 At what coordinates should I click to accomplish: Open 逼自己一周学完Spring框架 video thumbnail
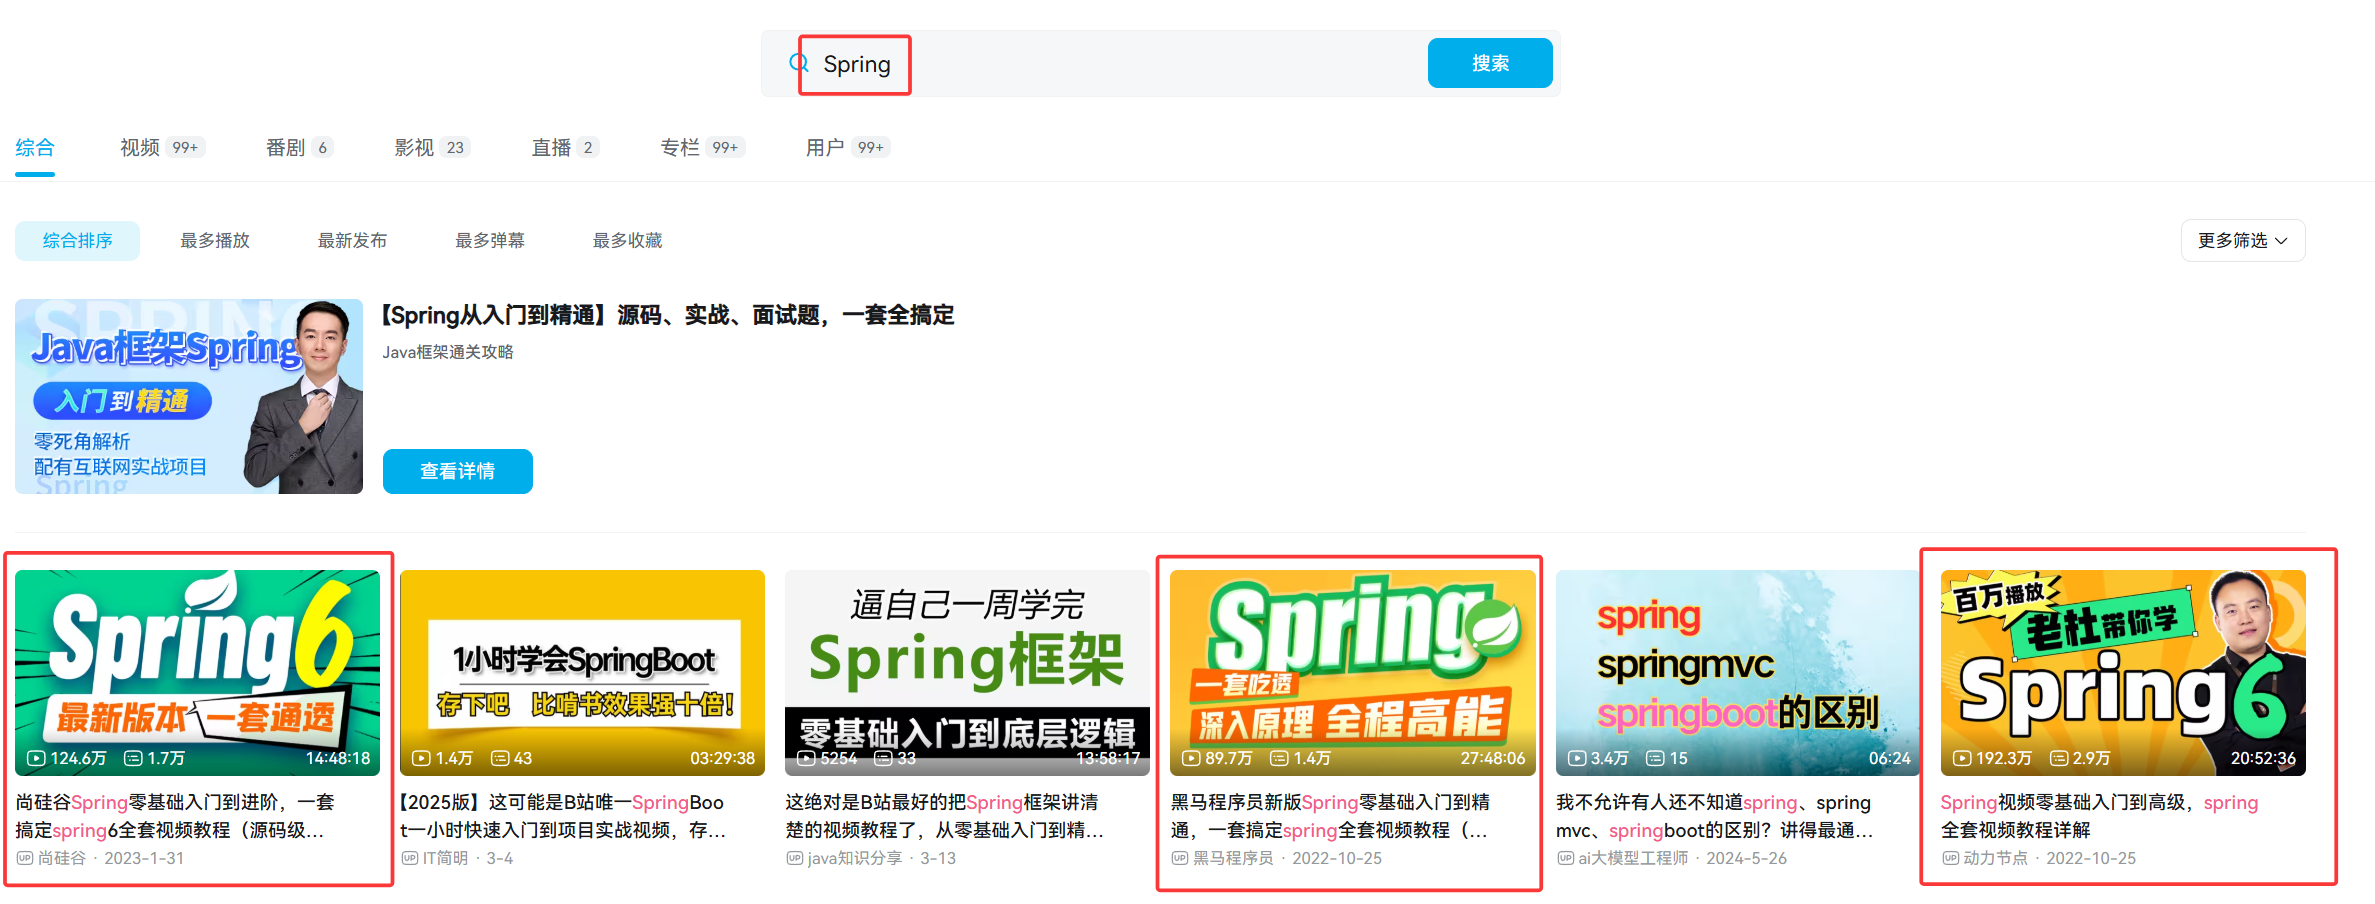pos(967,673)
